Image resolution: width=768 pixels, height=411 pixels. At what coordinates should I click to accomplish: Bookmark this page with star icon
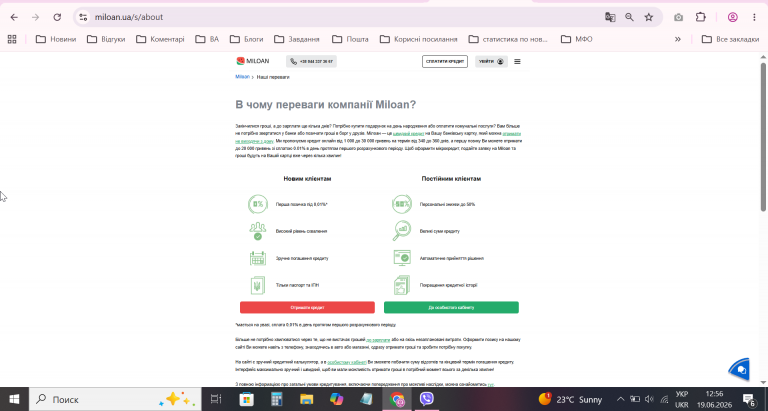[x=649, y=17]
